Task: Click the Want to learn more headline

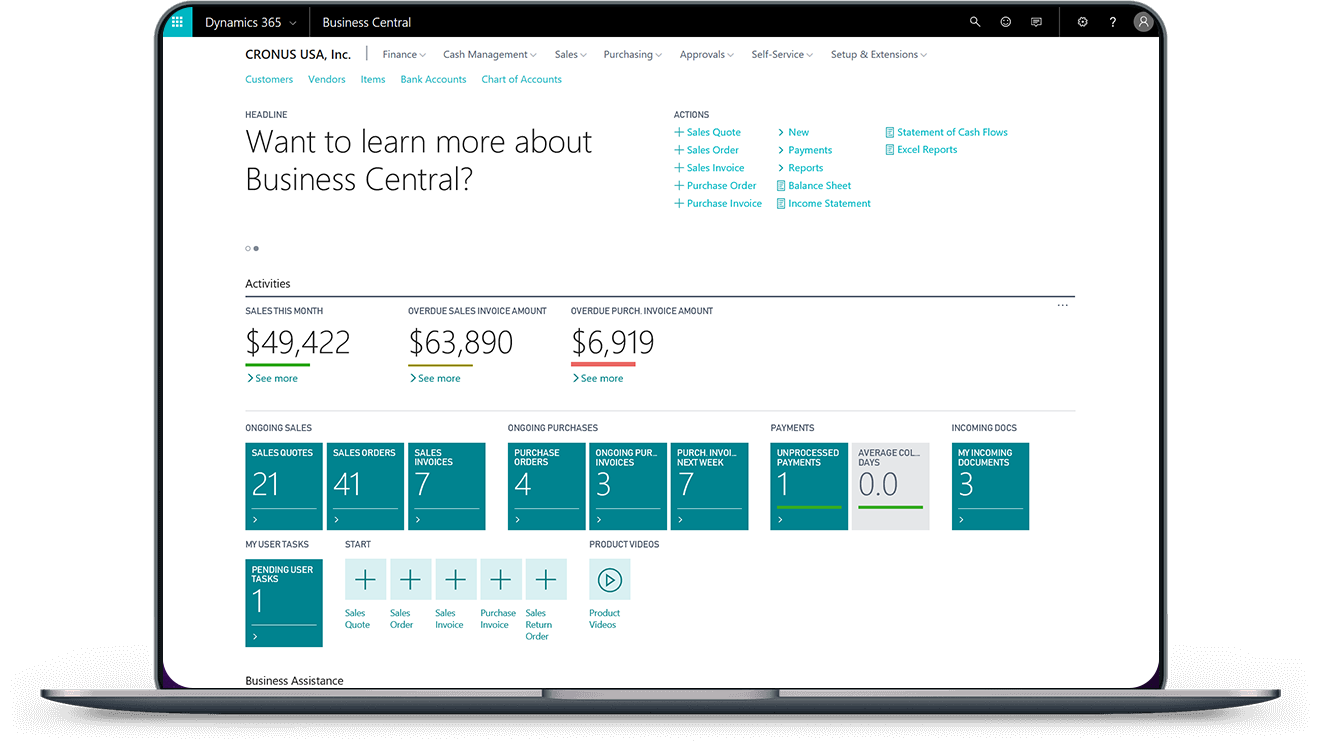Action: (419, 161)
